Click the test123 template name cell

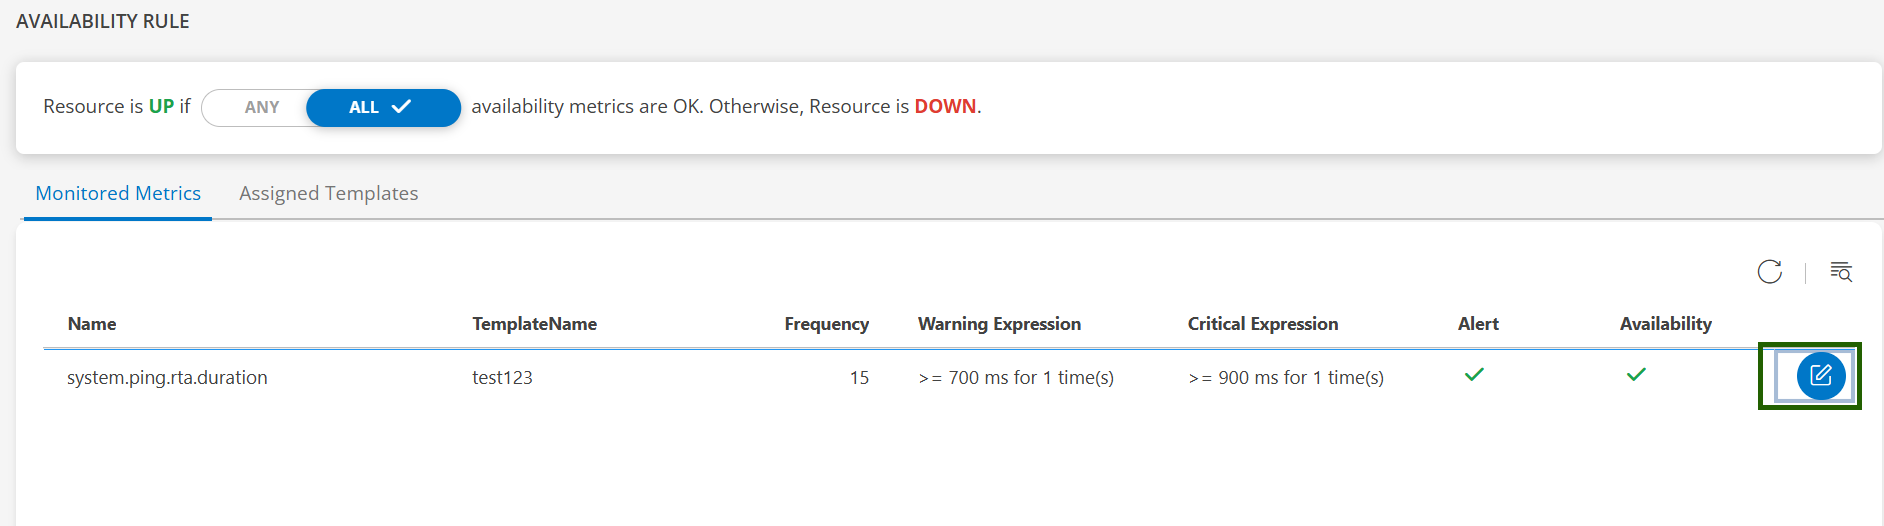(x=502, y=378)
